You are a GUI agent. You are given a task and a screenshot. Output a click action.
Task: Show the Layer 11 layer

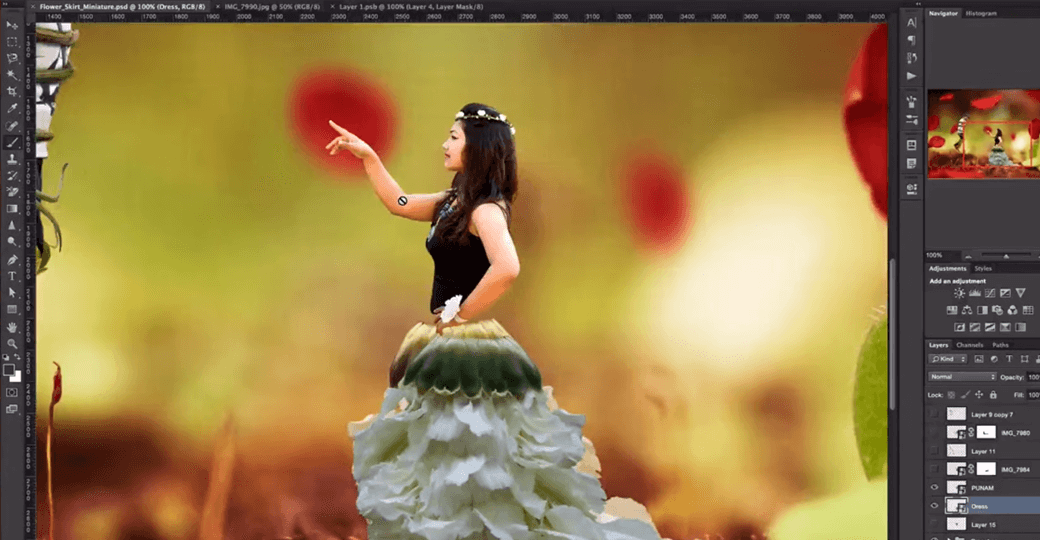pos(935,451)
